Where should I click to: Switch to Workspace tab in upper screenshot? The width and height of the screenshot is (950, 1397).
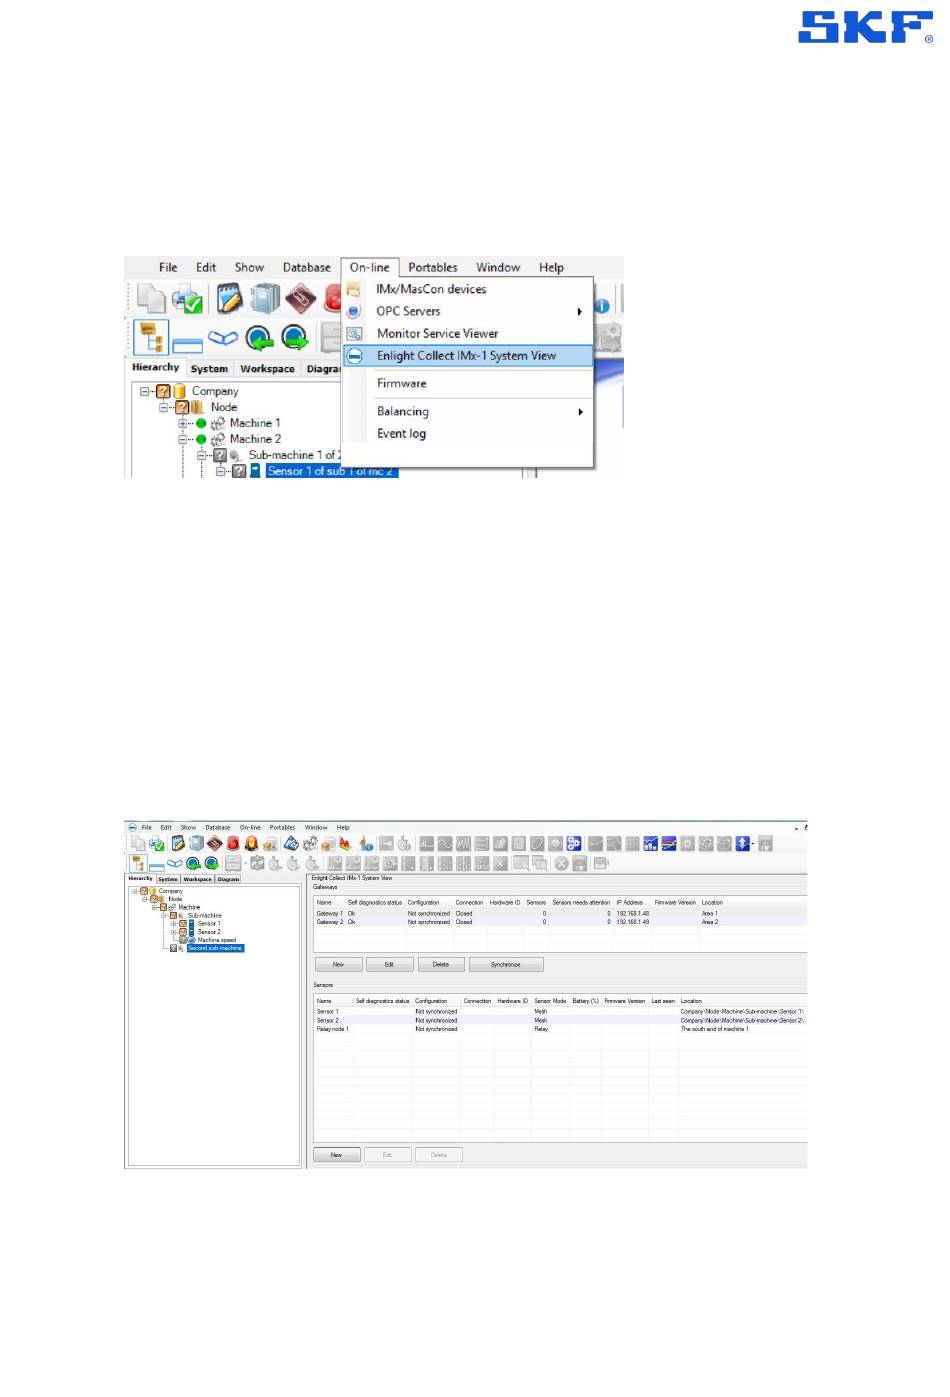tap(267, 369)
